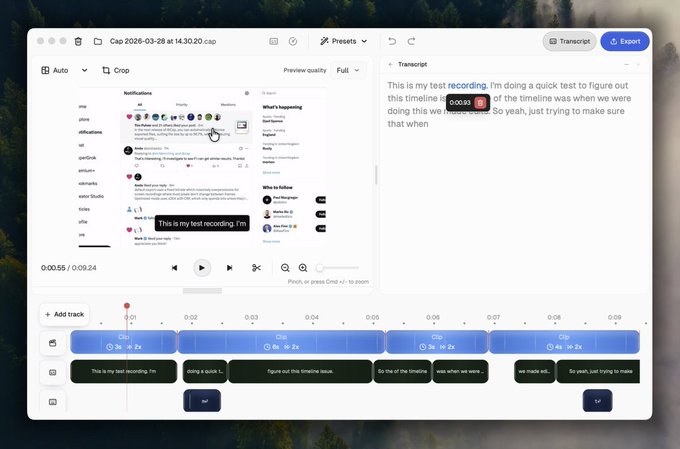Open the Presets dropdown
Image resolution: width=680 pixels, height=449 pixels.
[x=344, y=41]
